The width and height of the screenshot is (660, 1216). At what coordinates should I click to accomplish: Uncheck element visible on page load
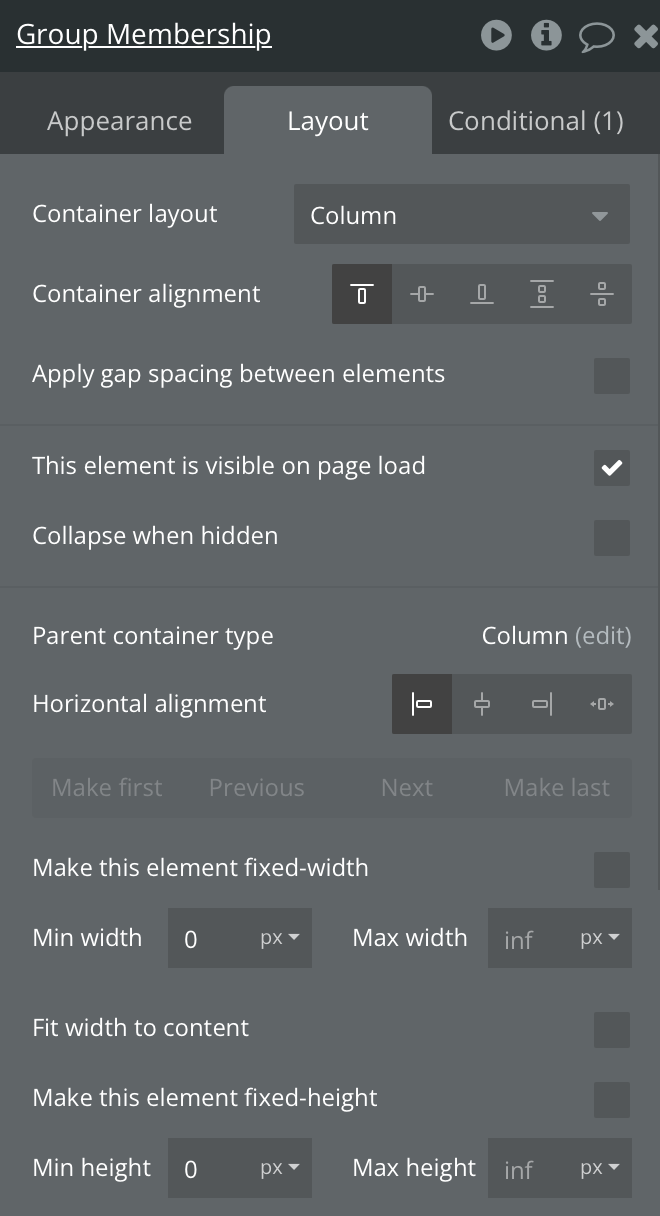click(x=611, y=468)
